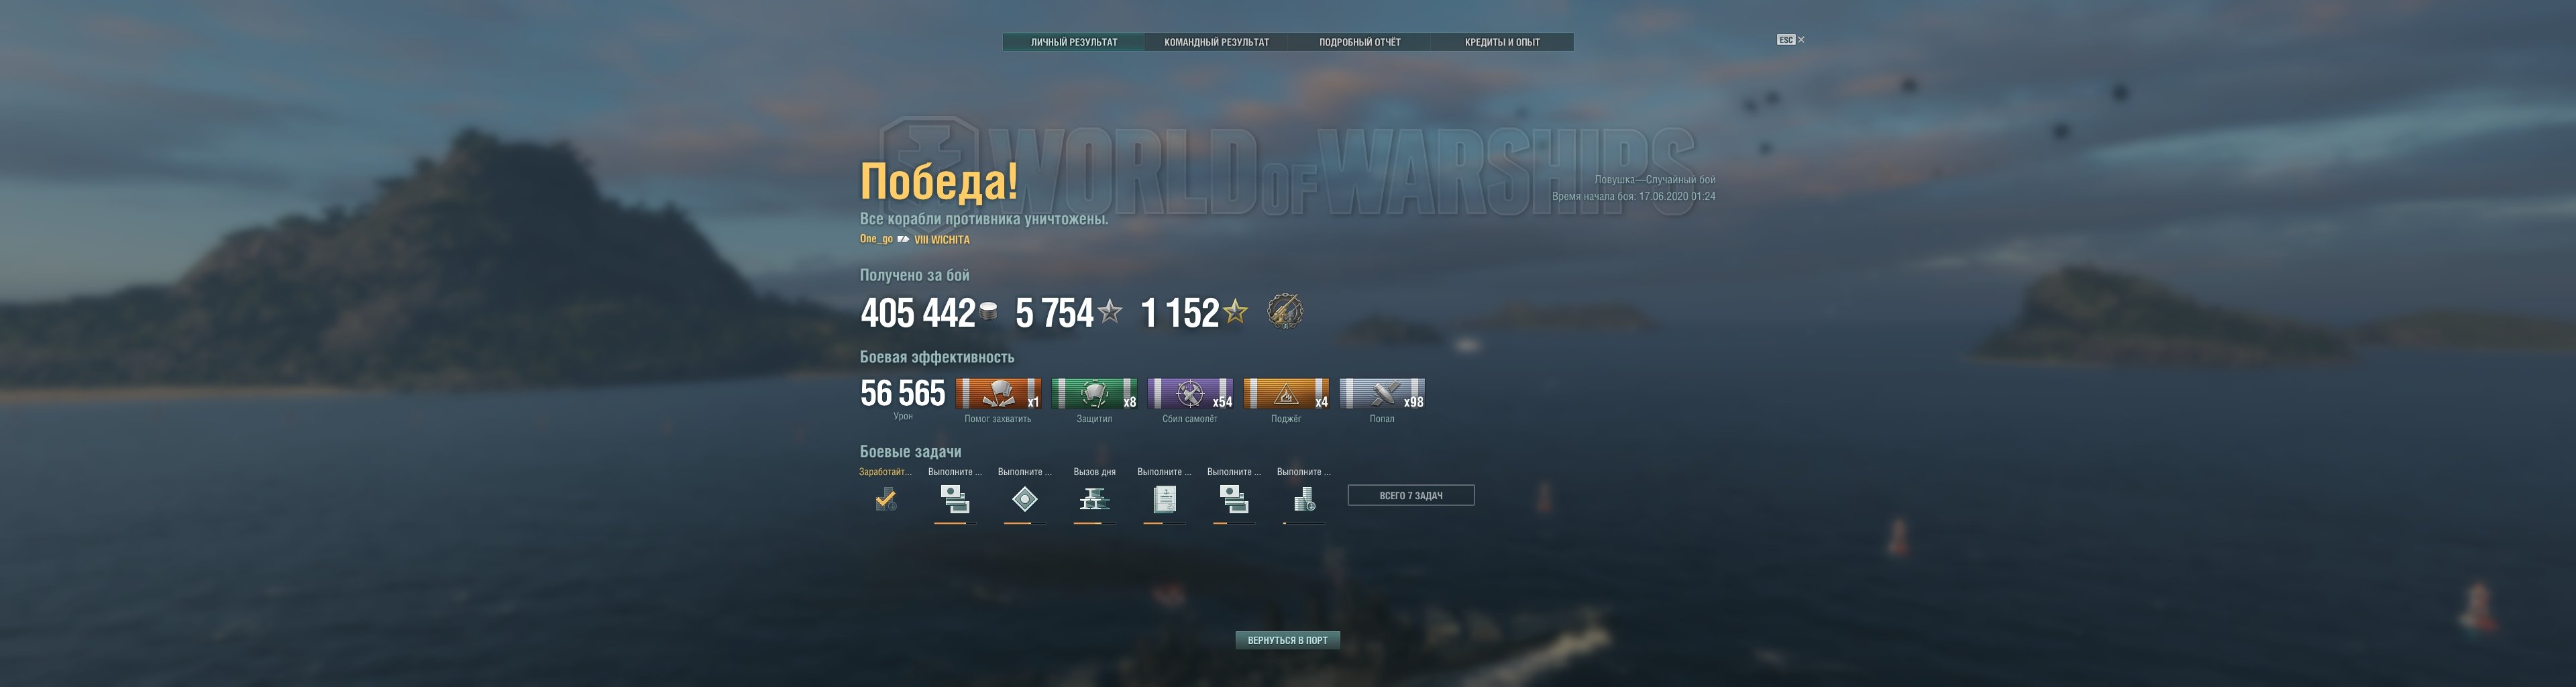The width and height of the screenshot is (2576, 687).
Task: Select the coin stack mission icon
Action: point(1304,499)
